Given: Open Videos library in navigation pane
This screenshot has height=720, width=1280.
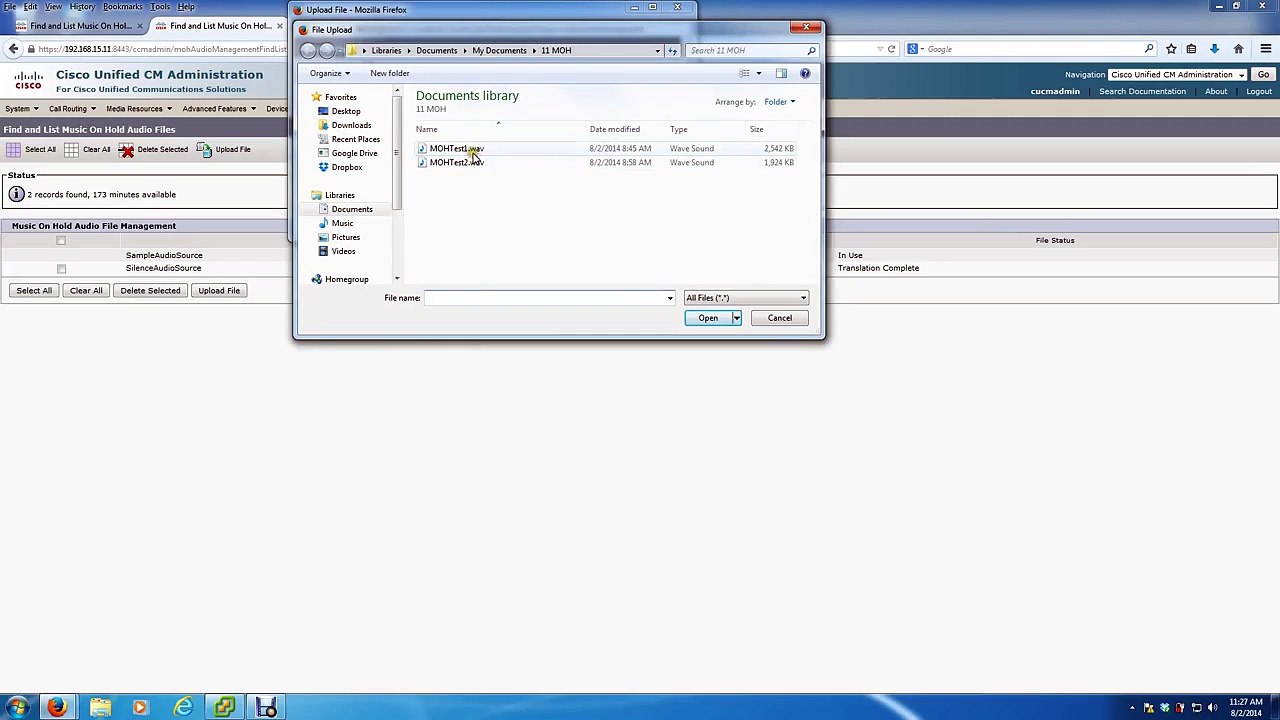Looking at the screenshot, I should [x=343, y=251].
